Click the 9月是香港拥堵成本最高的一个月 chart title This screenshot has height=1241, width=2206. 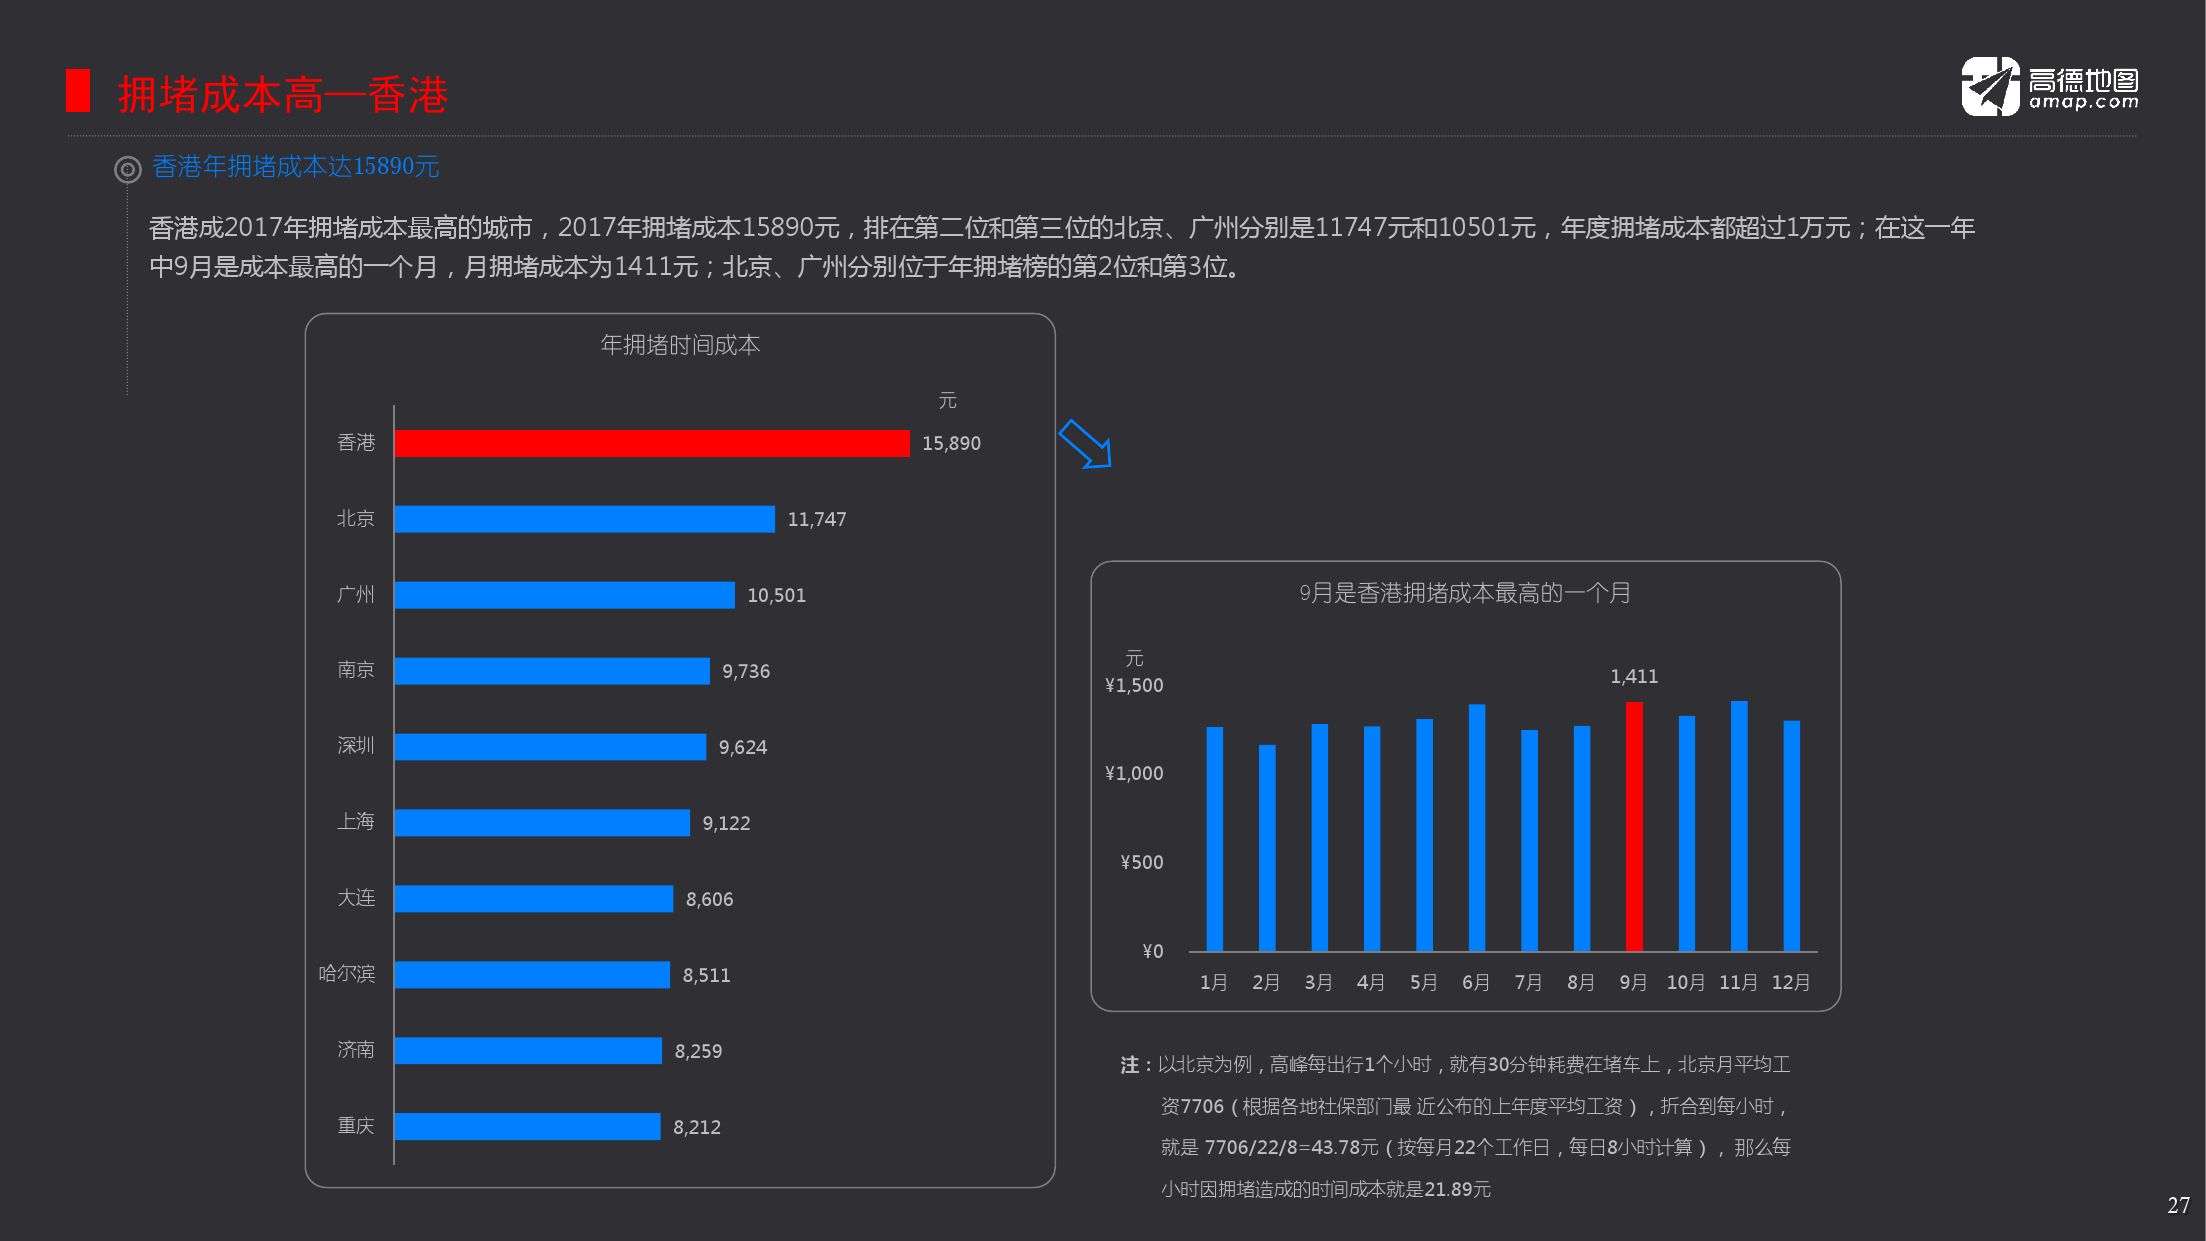(x=1465, y=593)
